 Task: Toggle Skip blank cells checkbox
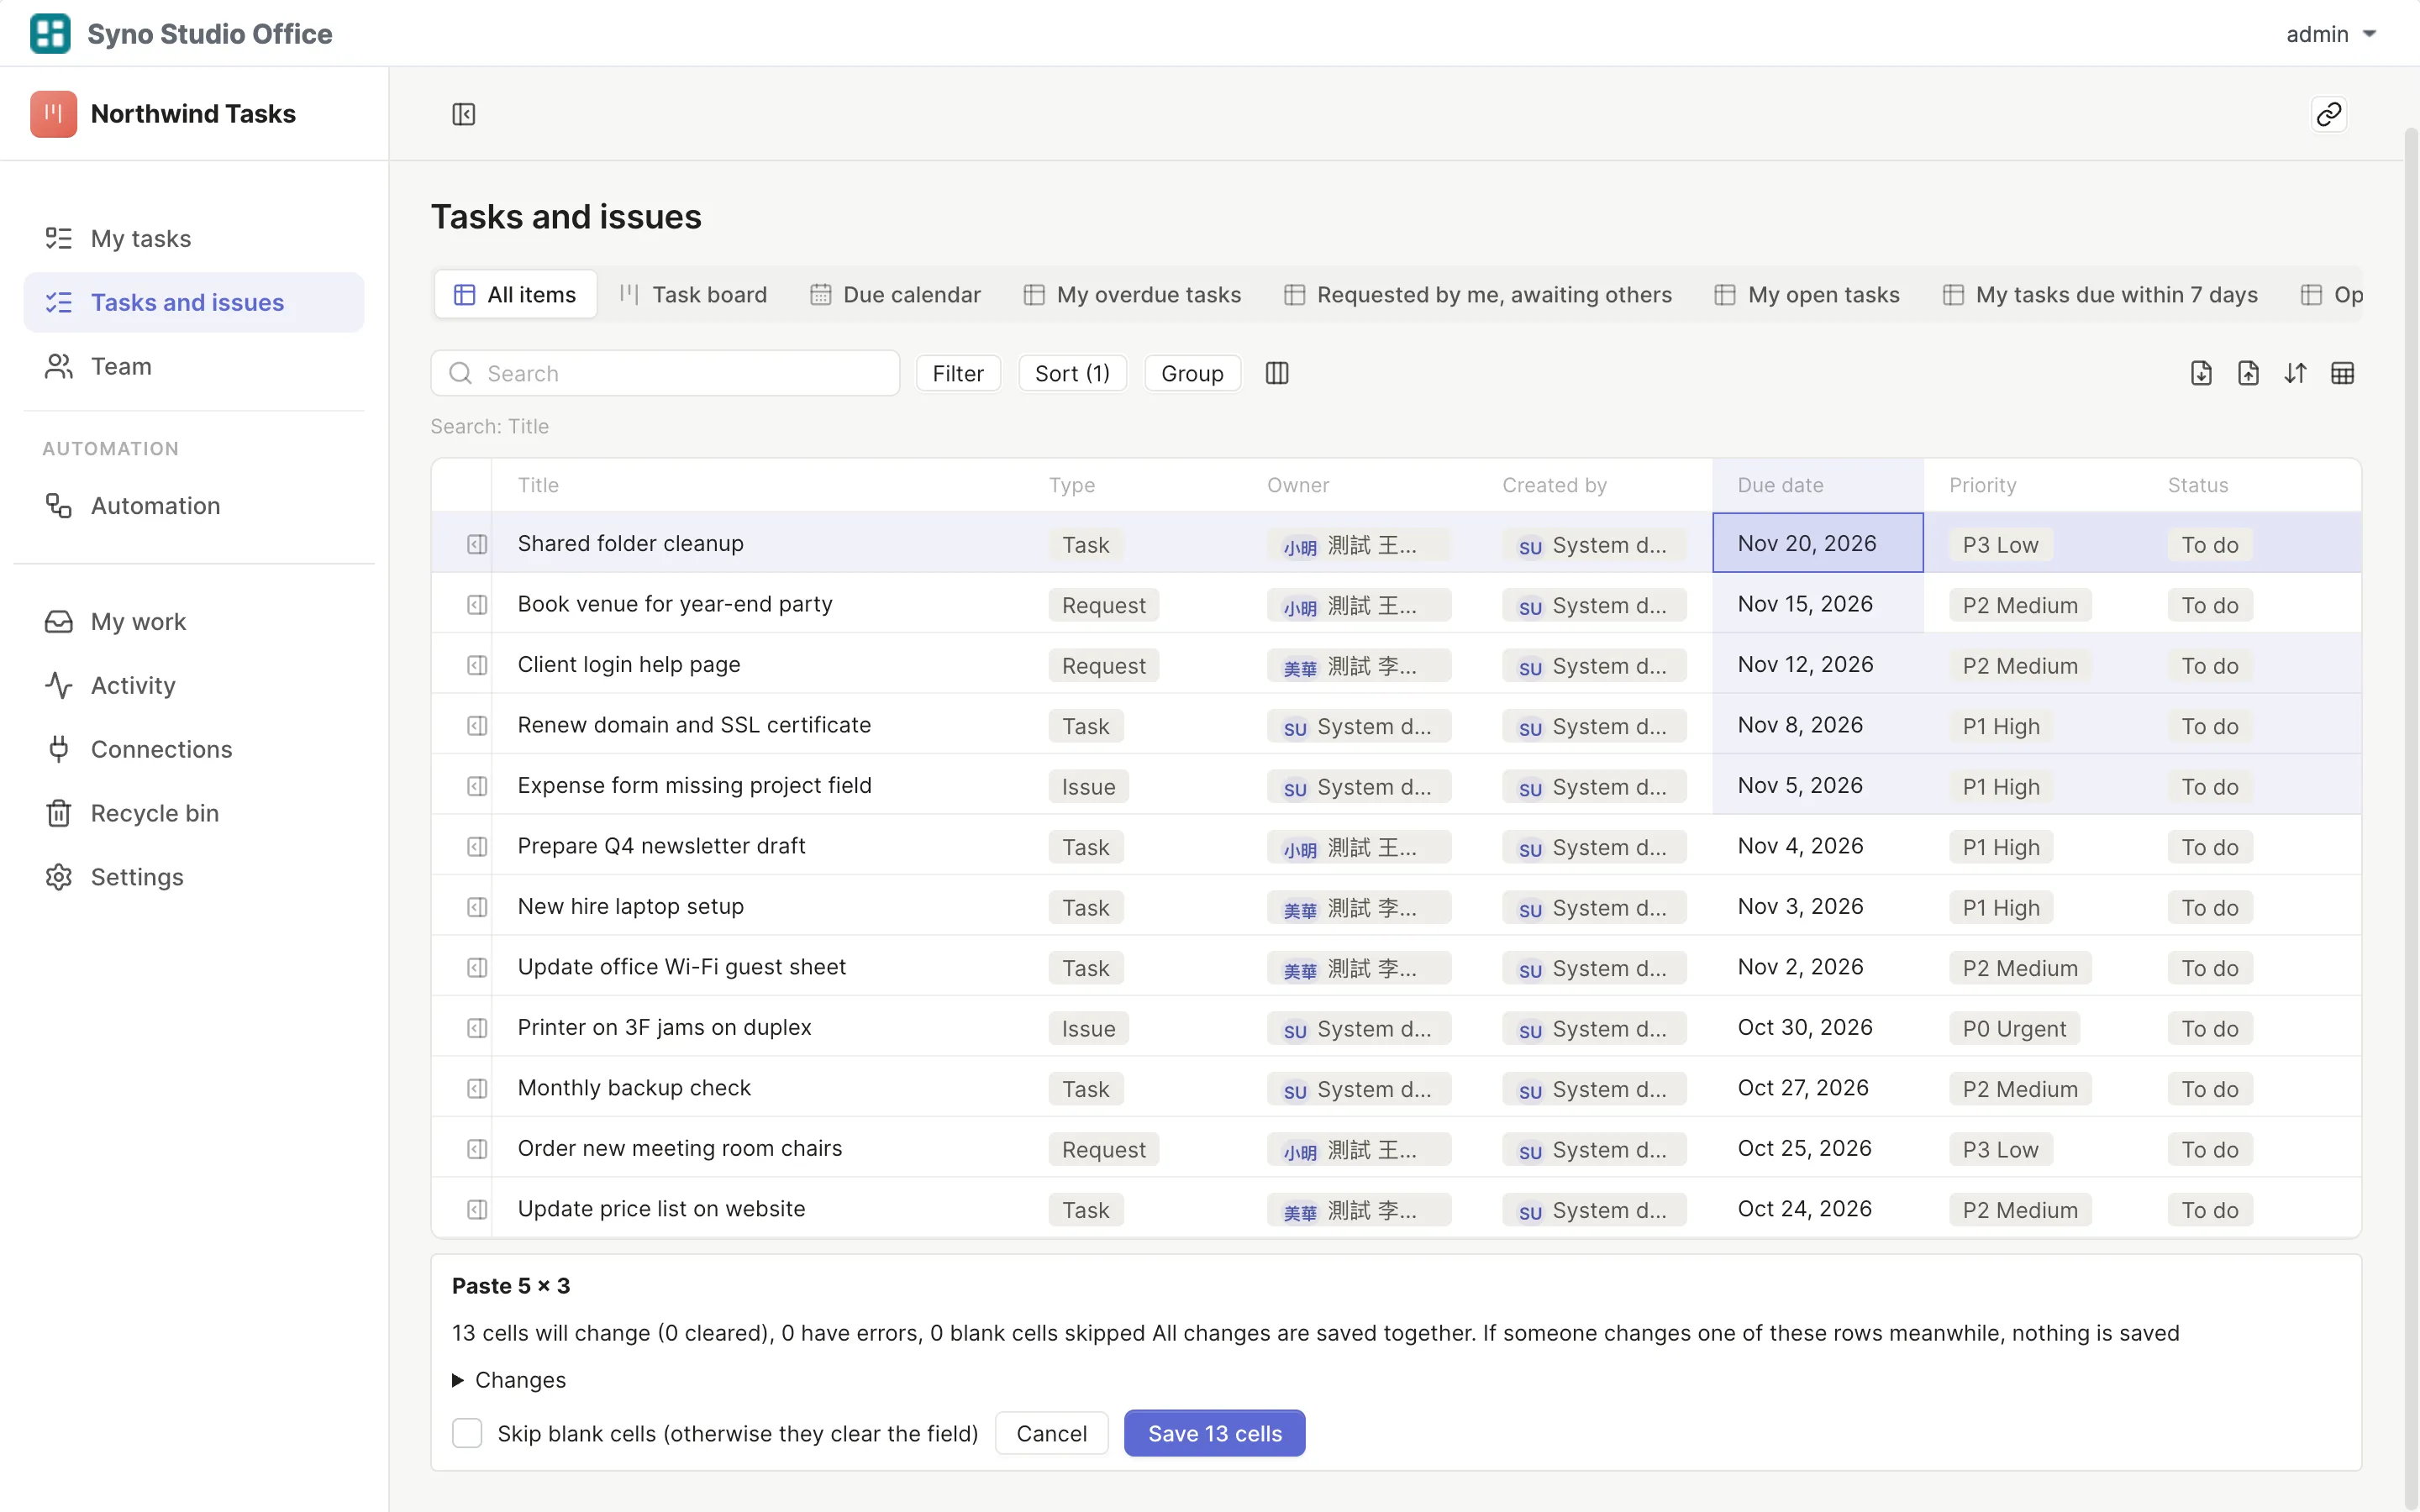[x=467, y=1433]
